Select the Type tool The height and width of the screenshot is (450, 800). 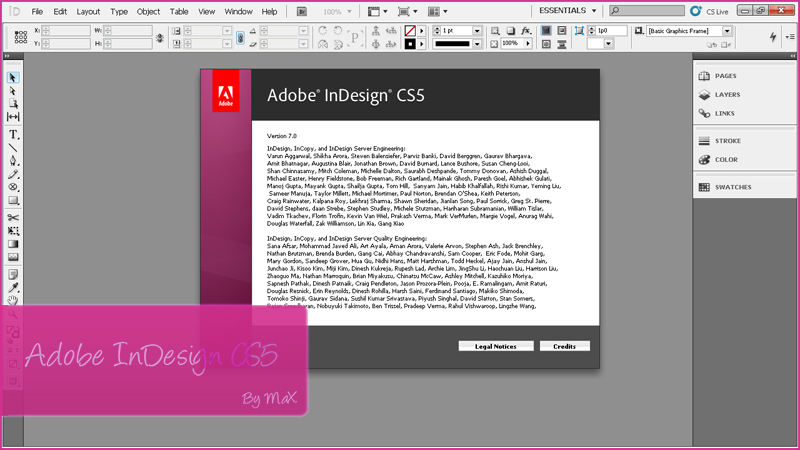point(13,135)
